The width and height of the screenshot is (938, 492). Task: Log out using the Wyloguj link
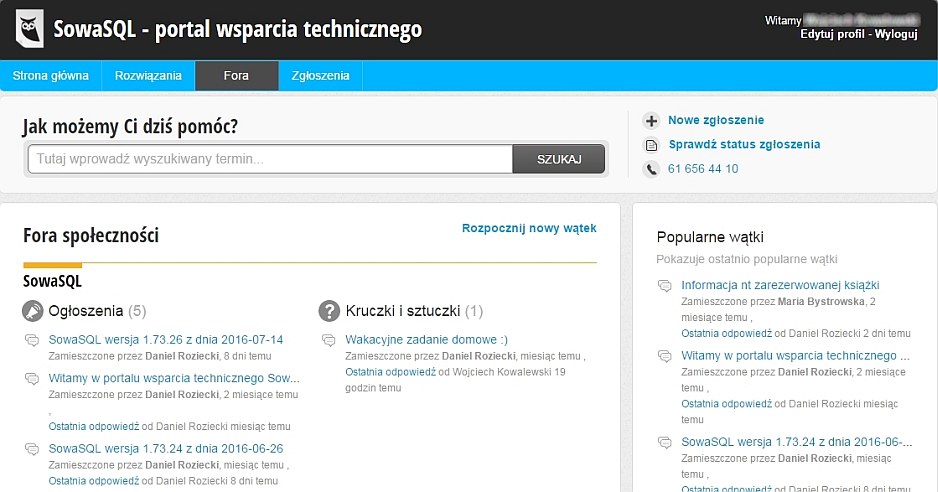click(896, 34)
